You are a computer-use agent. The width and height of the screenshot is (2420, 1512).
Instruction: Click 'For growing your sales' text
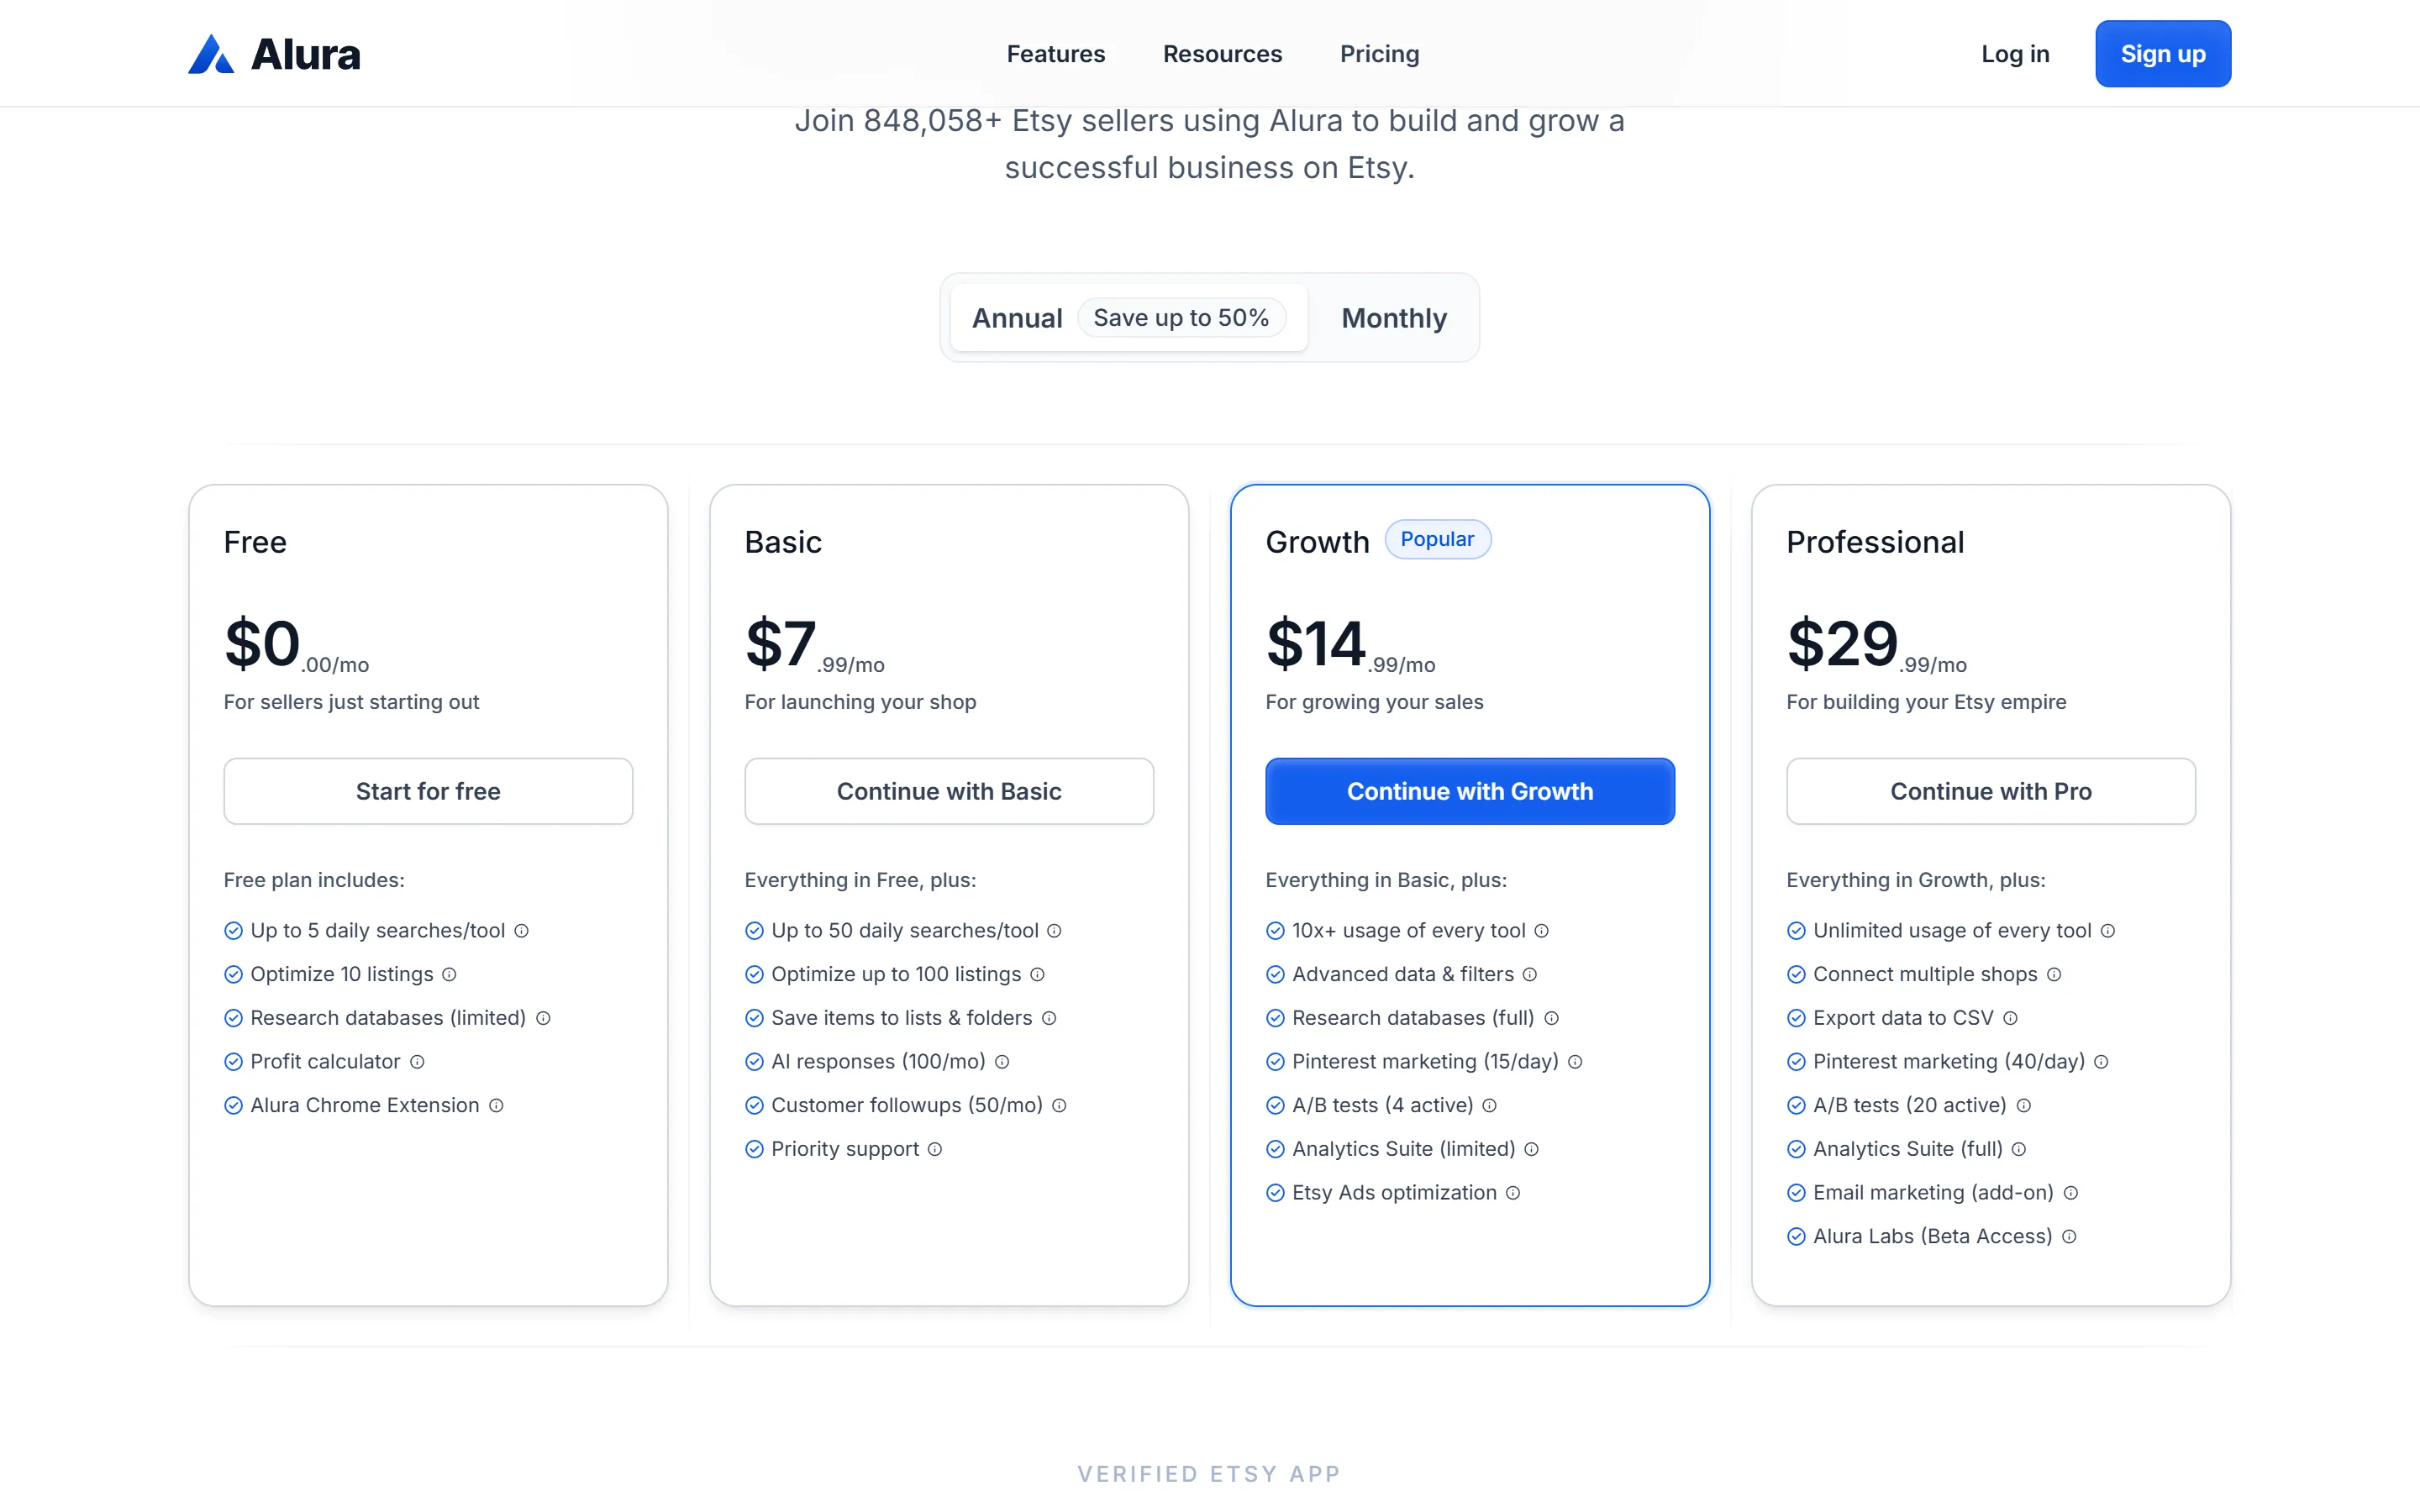pyautogui.click(x=1374, y=702)
